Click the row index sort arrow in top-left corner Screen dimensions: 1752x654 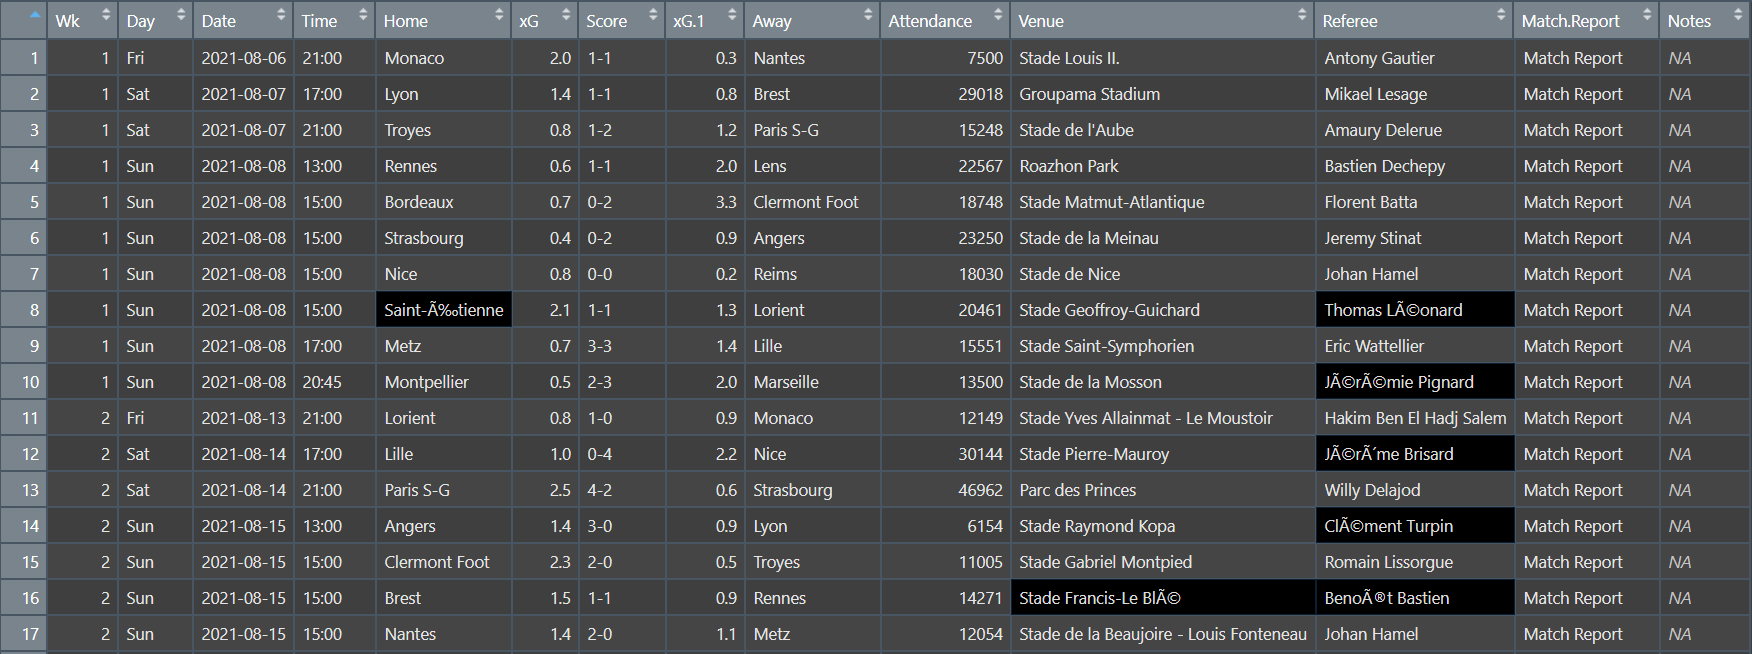pyautogui.click(x=34, y=16)
